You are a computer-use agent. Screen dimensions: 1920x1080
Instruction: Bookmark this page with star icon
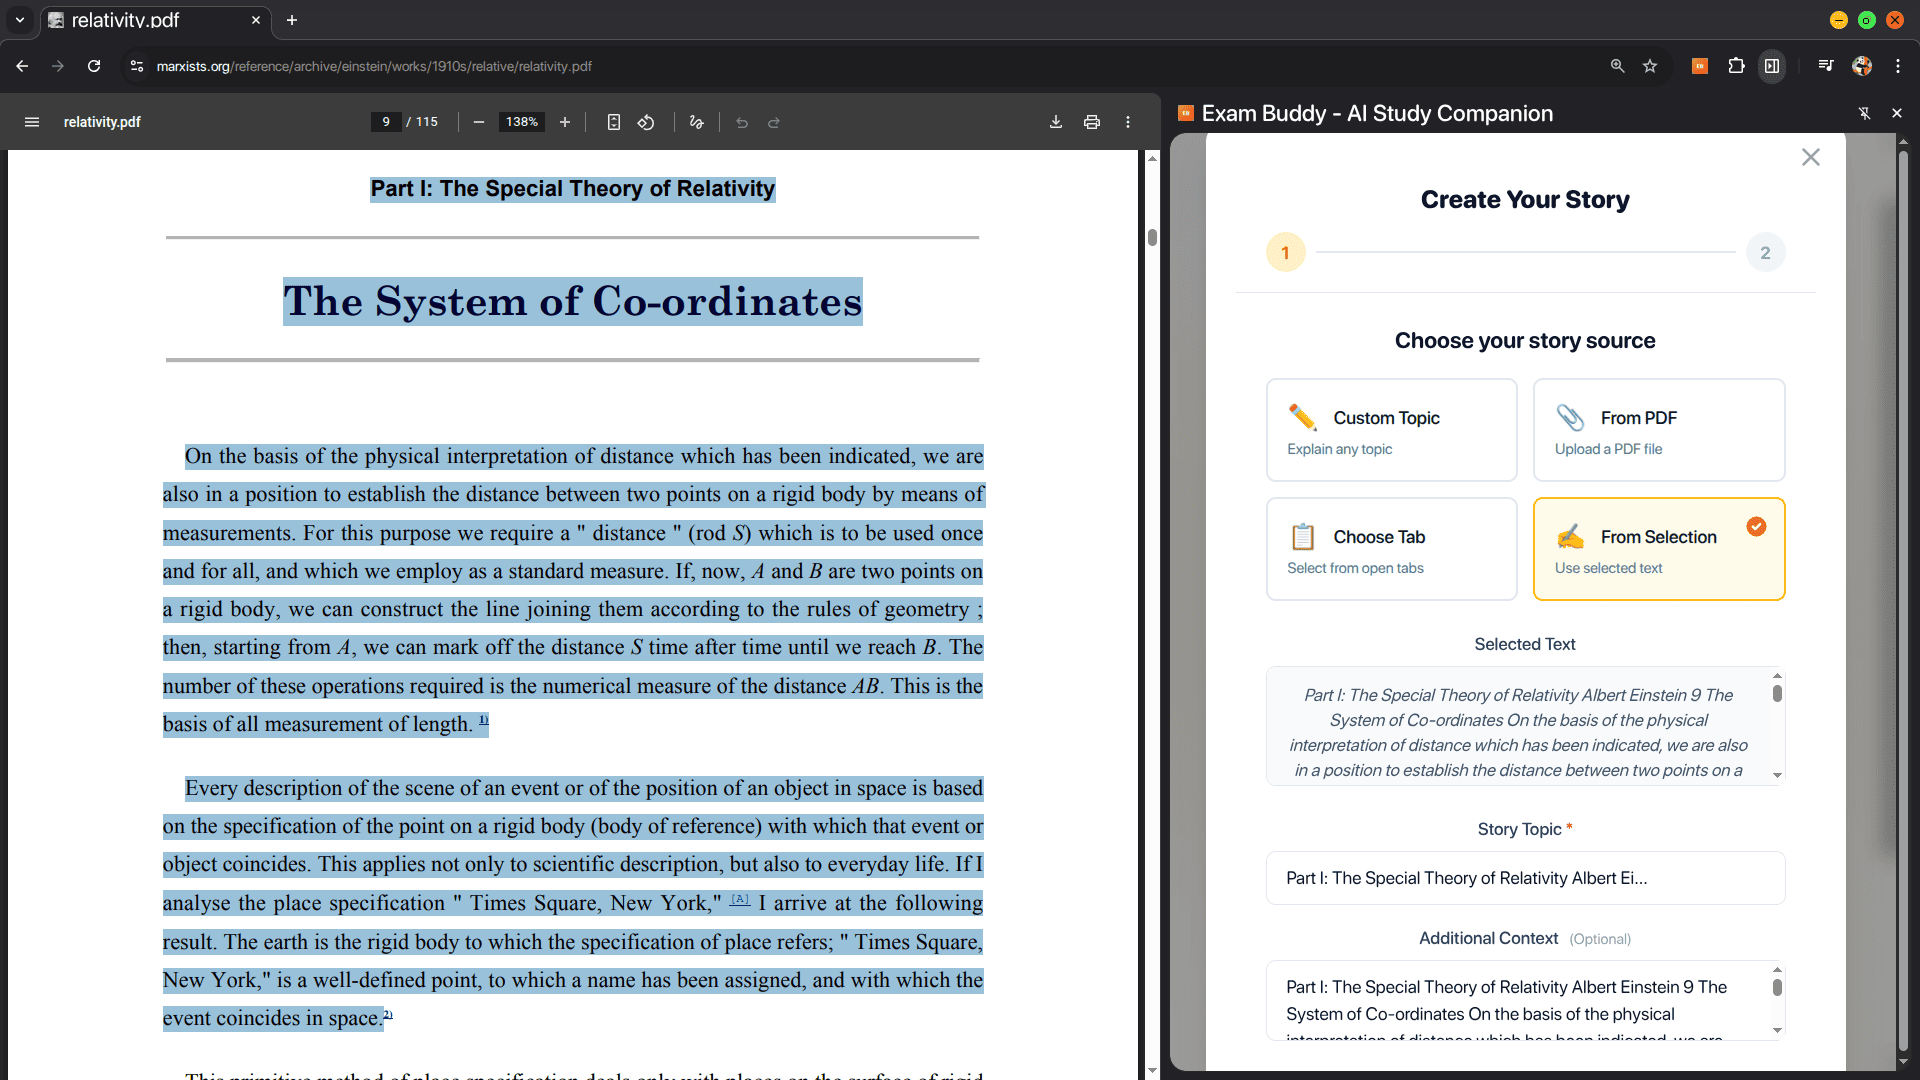click(1650, 66)
